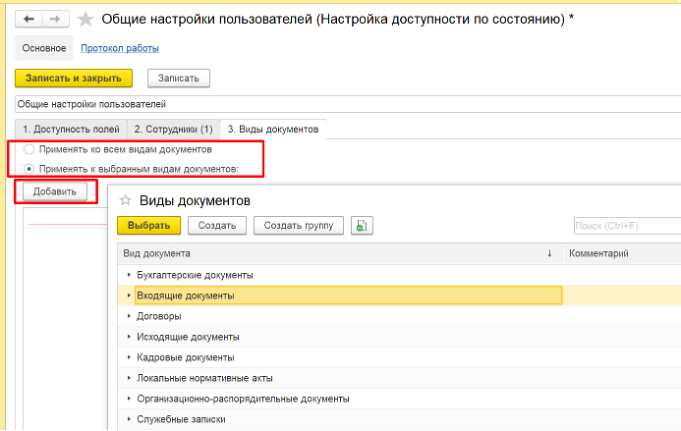Image resolution: width=681 pixels, height=431 pixels.
Task: Expand Организационно-распорядительные документы group
Action: (129, 398)
